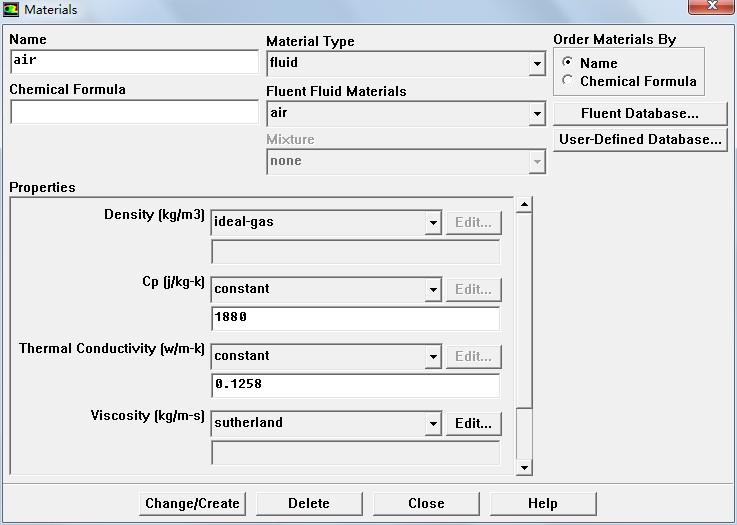Click the Fluent Database button
The image size is (737, 525).
[639, 113]
